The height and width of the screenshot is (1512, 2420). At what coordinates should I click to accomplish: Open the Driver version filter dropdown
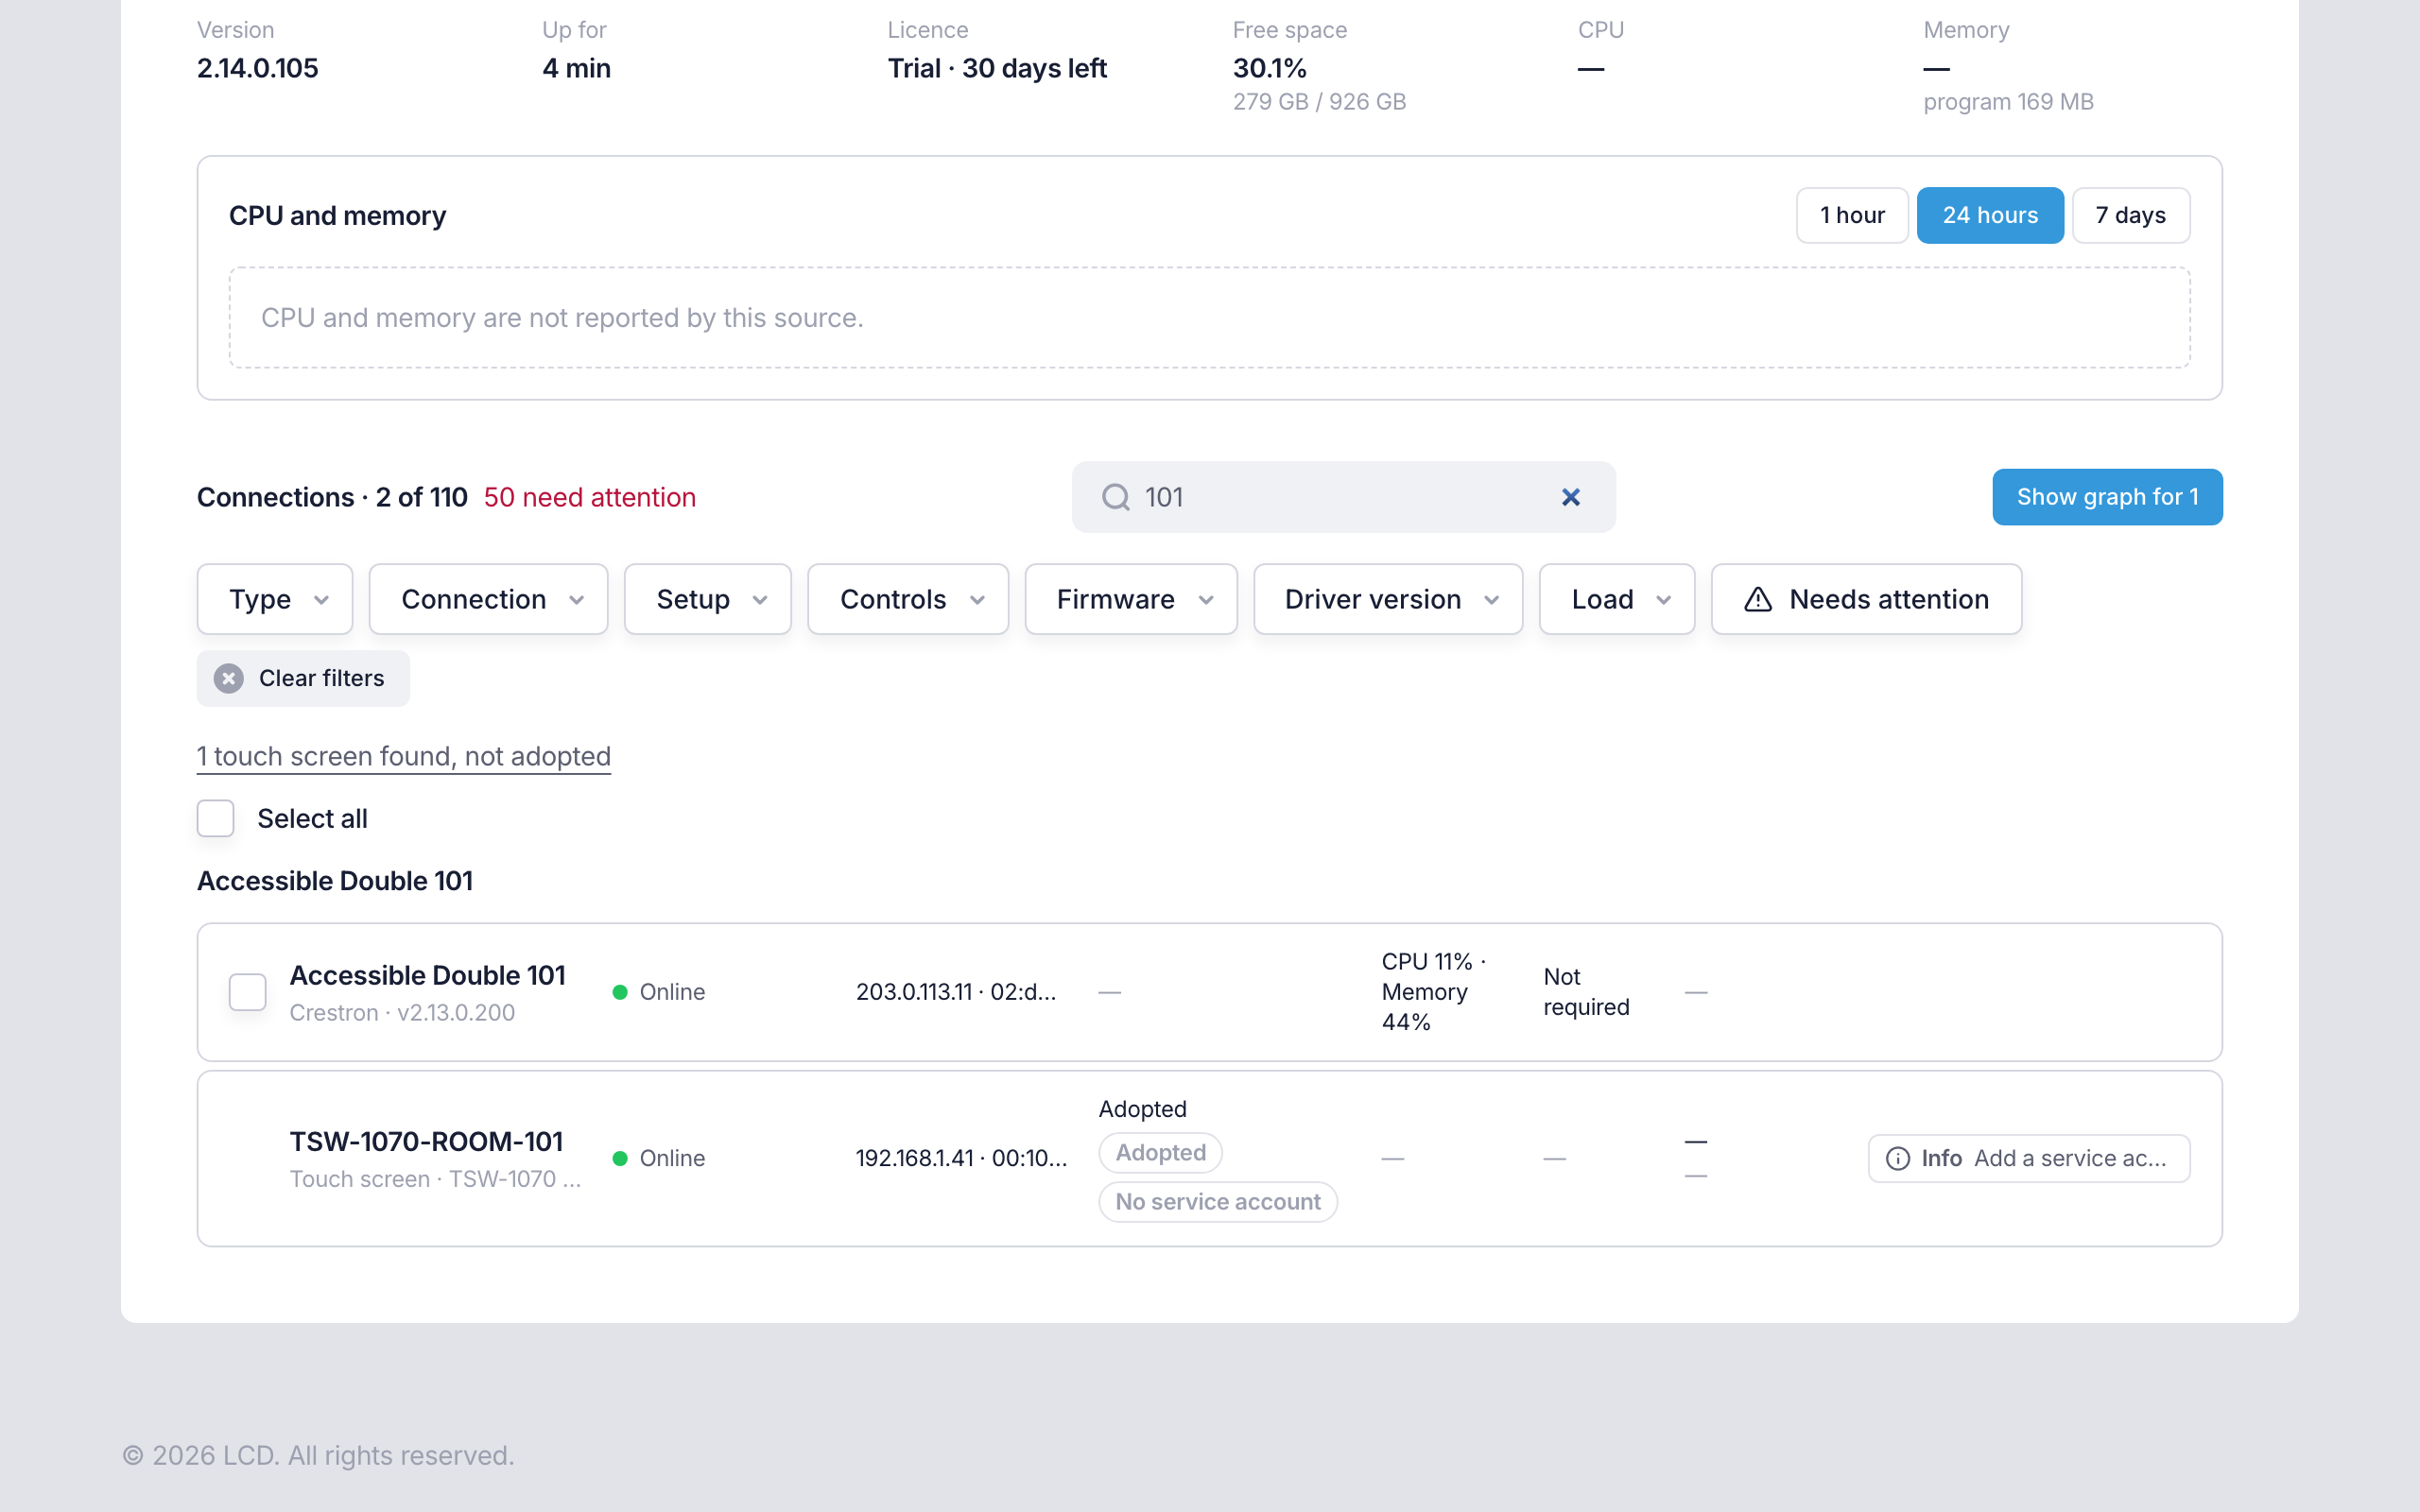(1388, 599)
